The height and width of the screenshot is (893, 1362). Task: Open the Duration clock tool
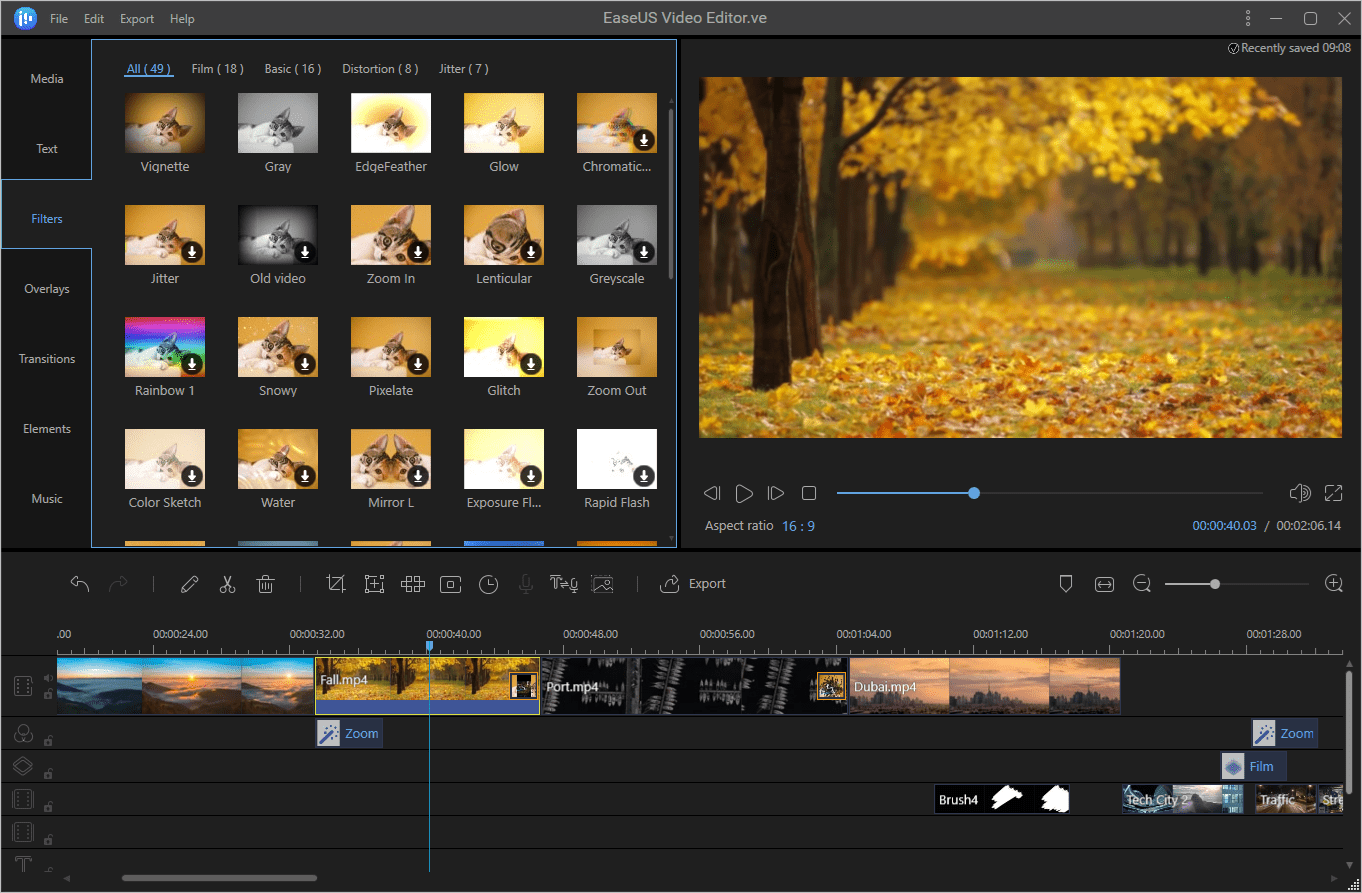pyautogui.click(x=488, y=584)
